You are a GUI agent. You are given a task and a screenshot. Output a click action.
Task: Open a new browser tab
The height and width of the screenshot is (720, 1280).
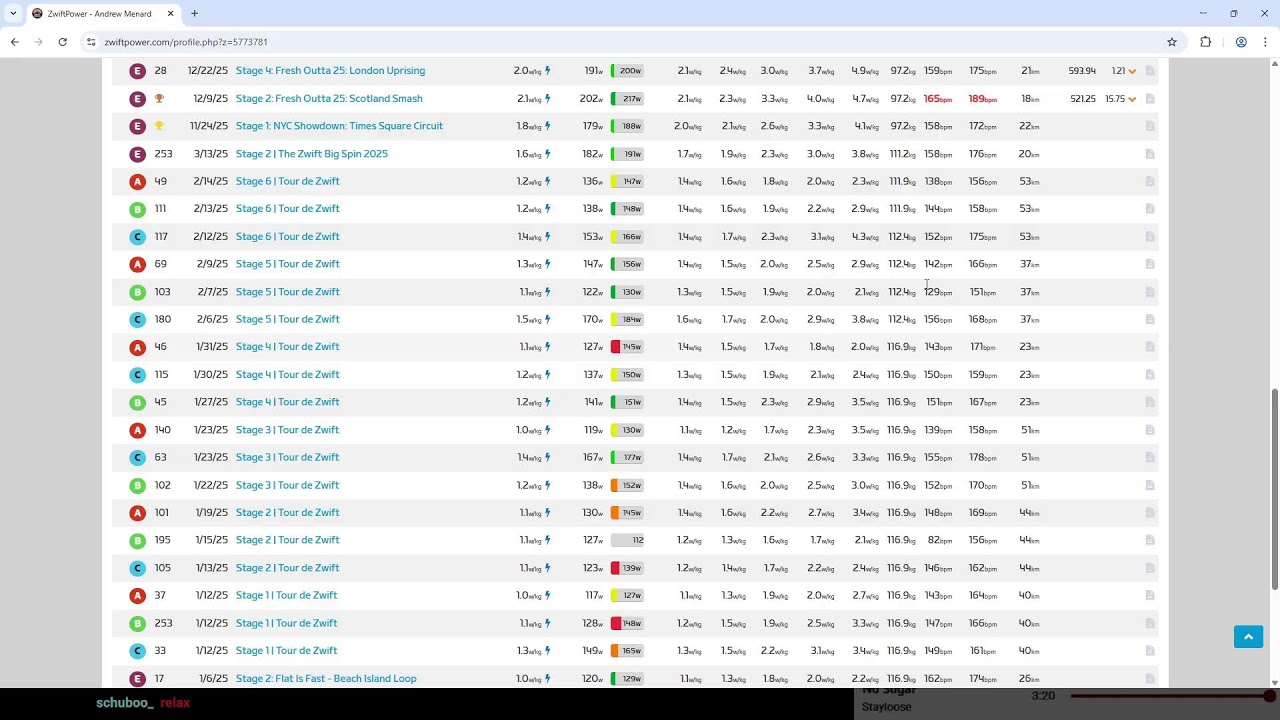click(195, 14)
